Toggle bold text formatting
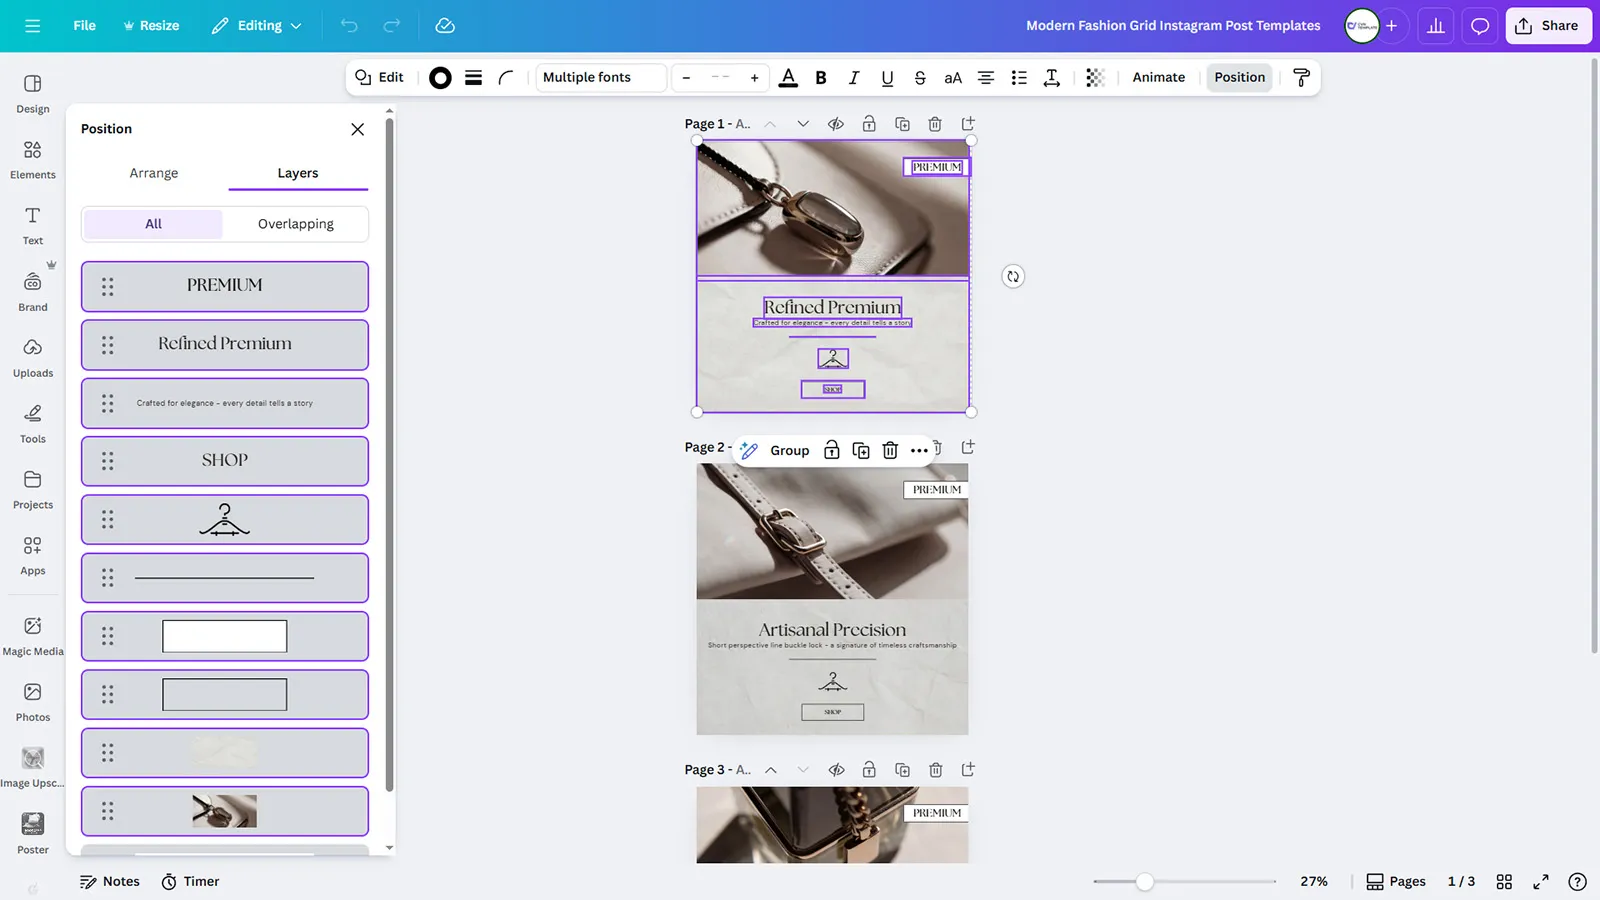The image size is (1600, 900). 821,78
